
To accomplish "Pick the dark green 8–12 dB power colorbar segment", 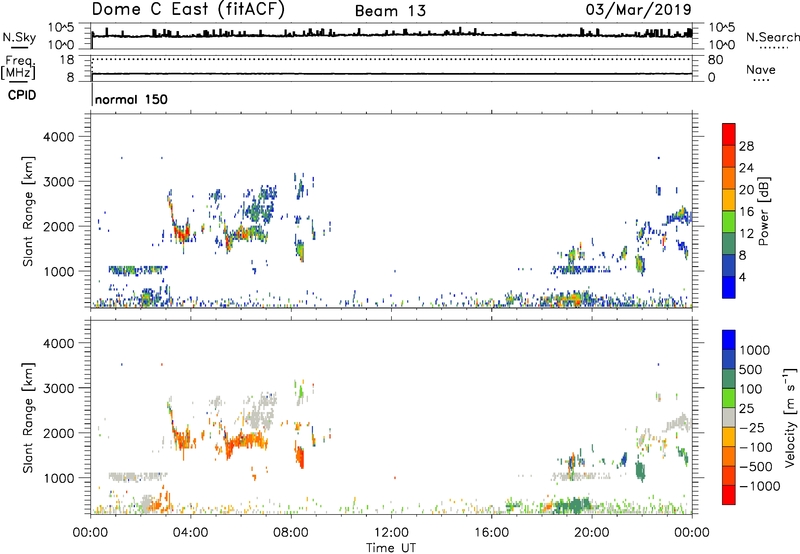I will click(x=729, y=244).
